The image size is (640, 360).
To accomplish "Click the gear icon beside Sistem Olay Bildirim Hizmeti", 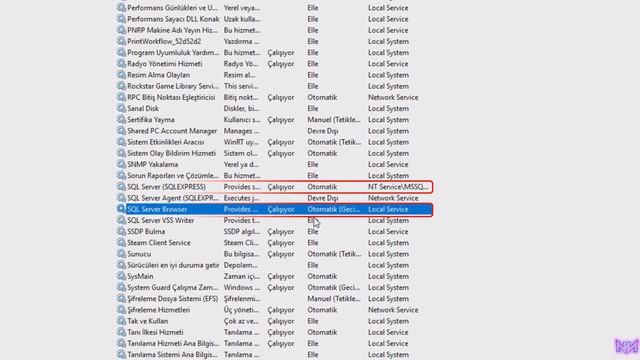I will click(x=121, y=153).
